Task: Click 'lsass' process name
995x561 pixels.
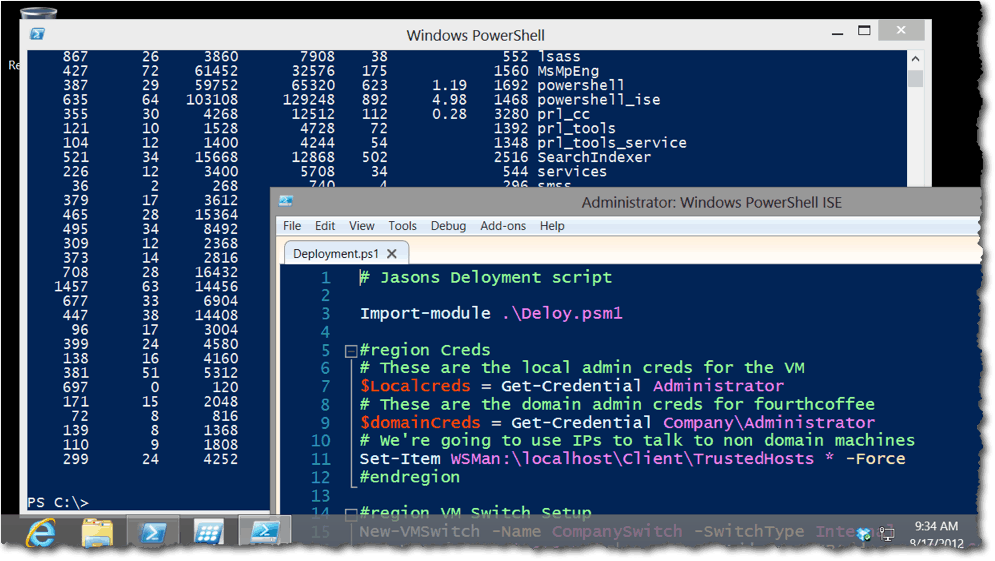Action: pos(559,57)
